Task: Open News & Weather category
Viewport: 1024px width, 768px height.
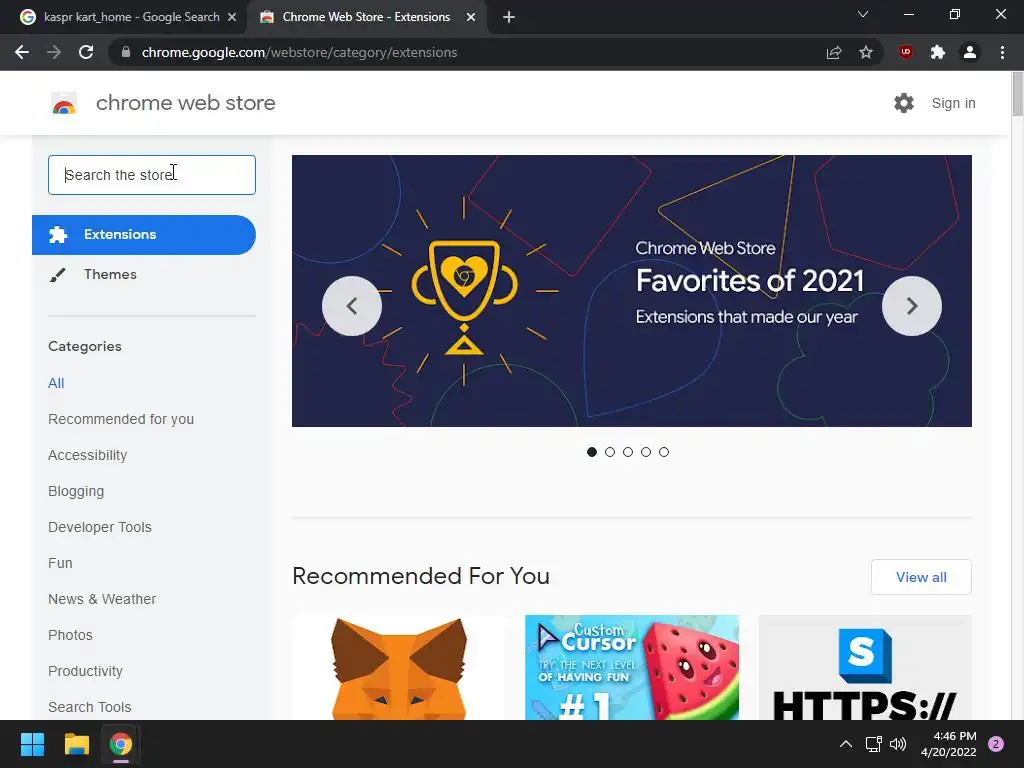Action: point(102,599)
